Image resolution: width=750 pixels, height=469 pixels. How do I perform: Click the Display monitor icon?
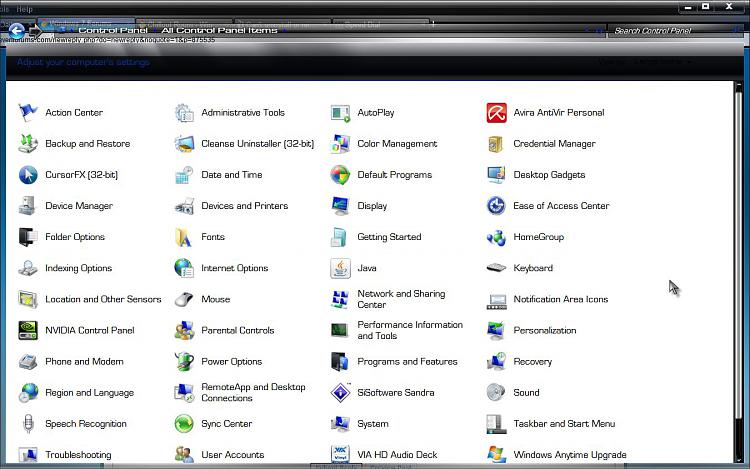coord(340,206)
